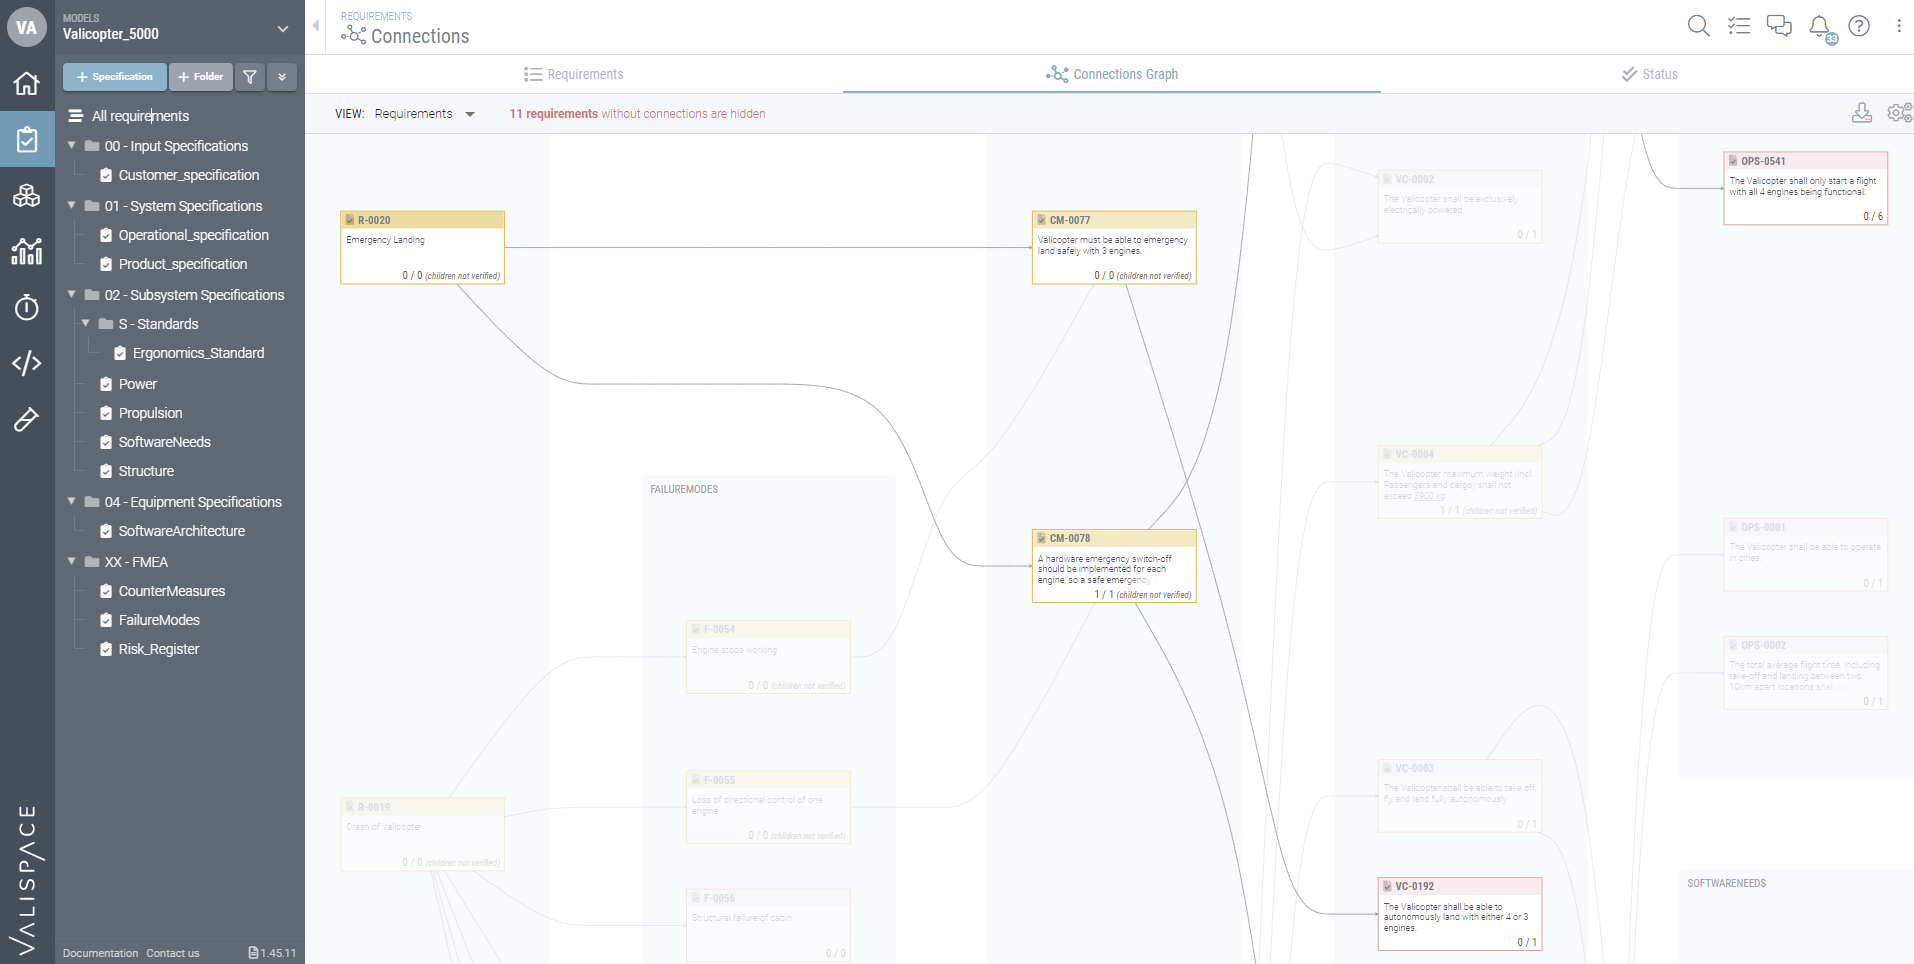The height and width of the screenshot is (964, 1914).
Task: Open the Documentation link at the bottom
Action: coord(99,953)
